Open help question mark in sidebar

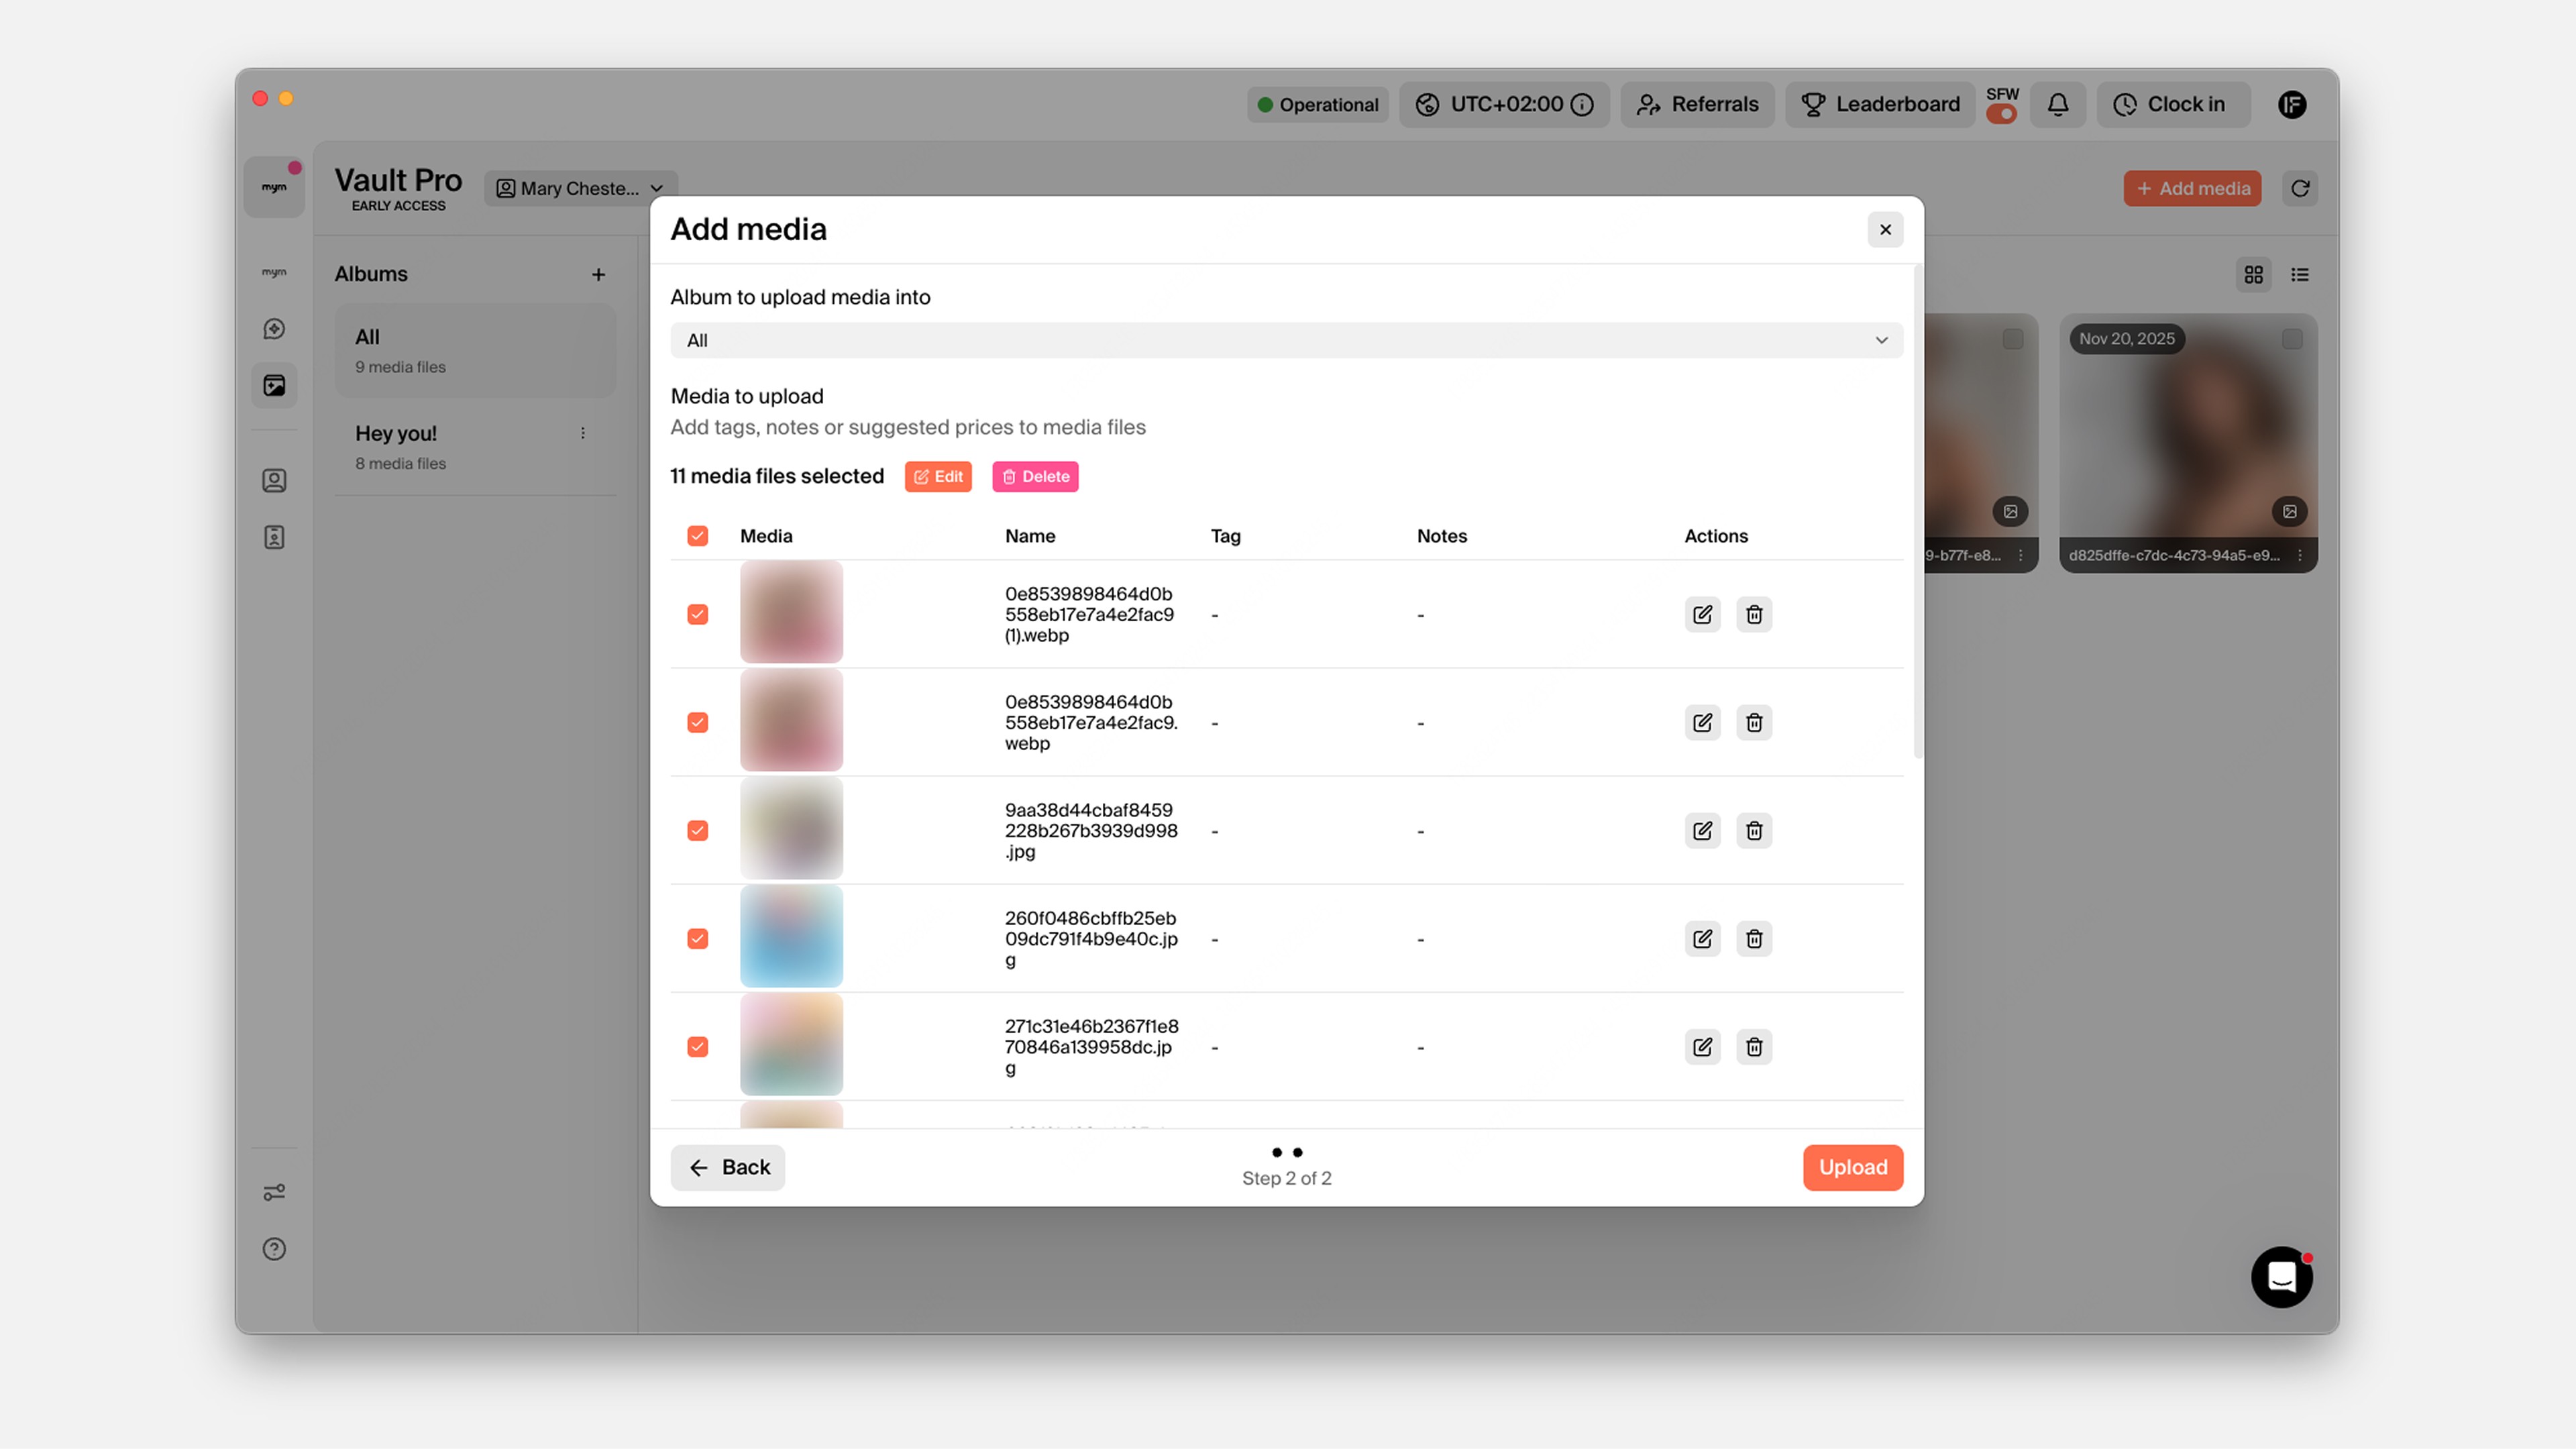(x=274, y=1248)
